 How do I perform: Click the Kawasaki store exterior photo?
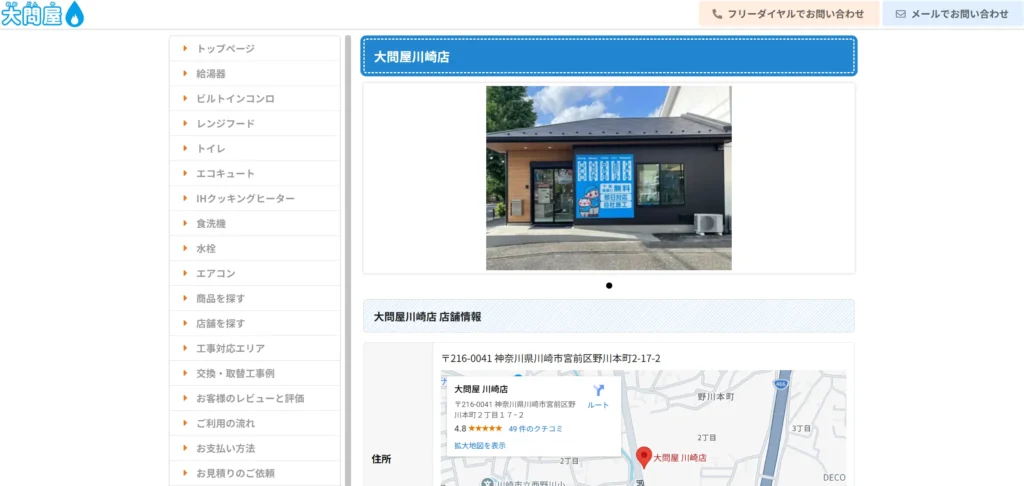[x=608, y=178]
